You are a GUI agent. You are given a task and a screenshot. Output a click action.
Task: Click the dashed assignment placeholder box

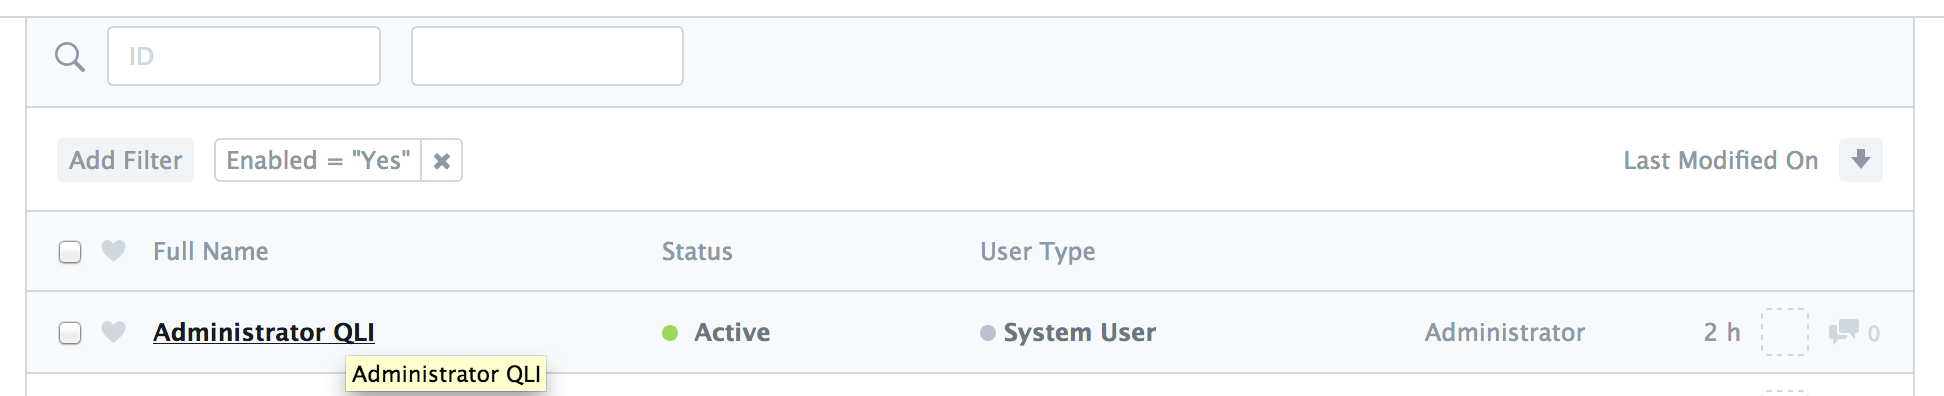click(x=1785, y=332)
